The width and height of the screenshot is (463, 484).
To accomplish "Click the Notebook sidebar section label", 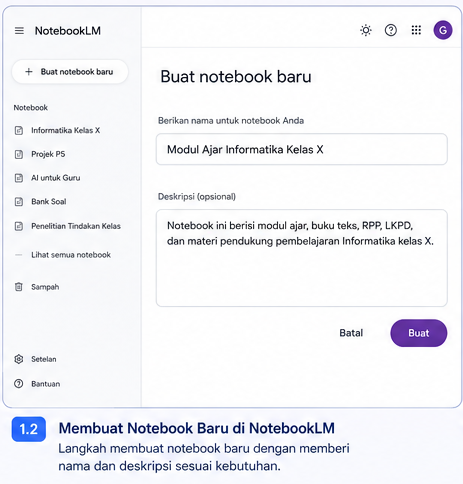I will [31, 108].
